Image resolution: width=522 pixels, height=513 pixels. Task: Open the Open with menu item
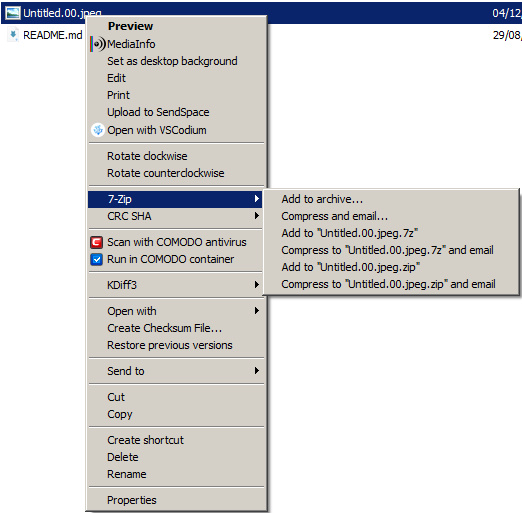(x=175, y=311)
